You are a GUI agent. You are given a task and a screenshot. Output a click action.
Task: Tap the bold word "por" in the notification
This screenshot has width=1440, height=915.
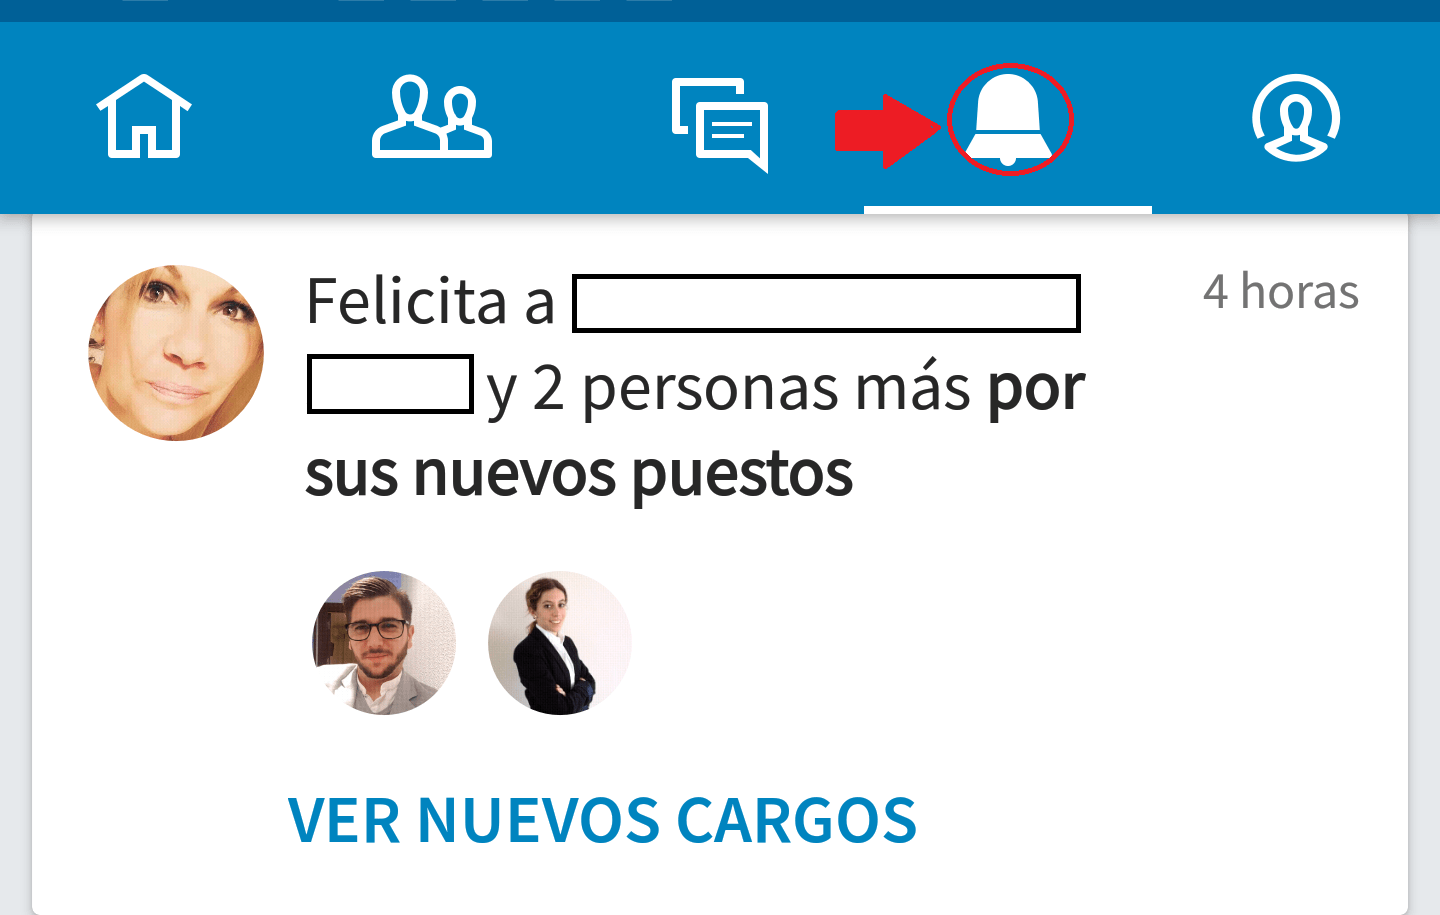click(x=1037, y=389)
